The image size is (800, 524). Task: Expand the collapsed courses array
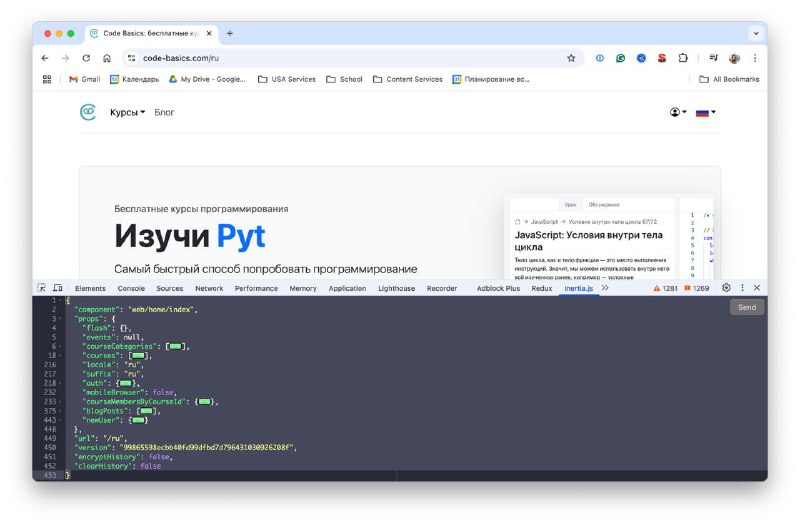(138, 356)
